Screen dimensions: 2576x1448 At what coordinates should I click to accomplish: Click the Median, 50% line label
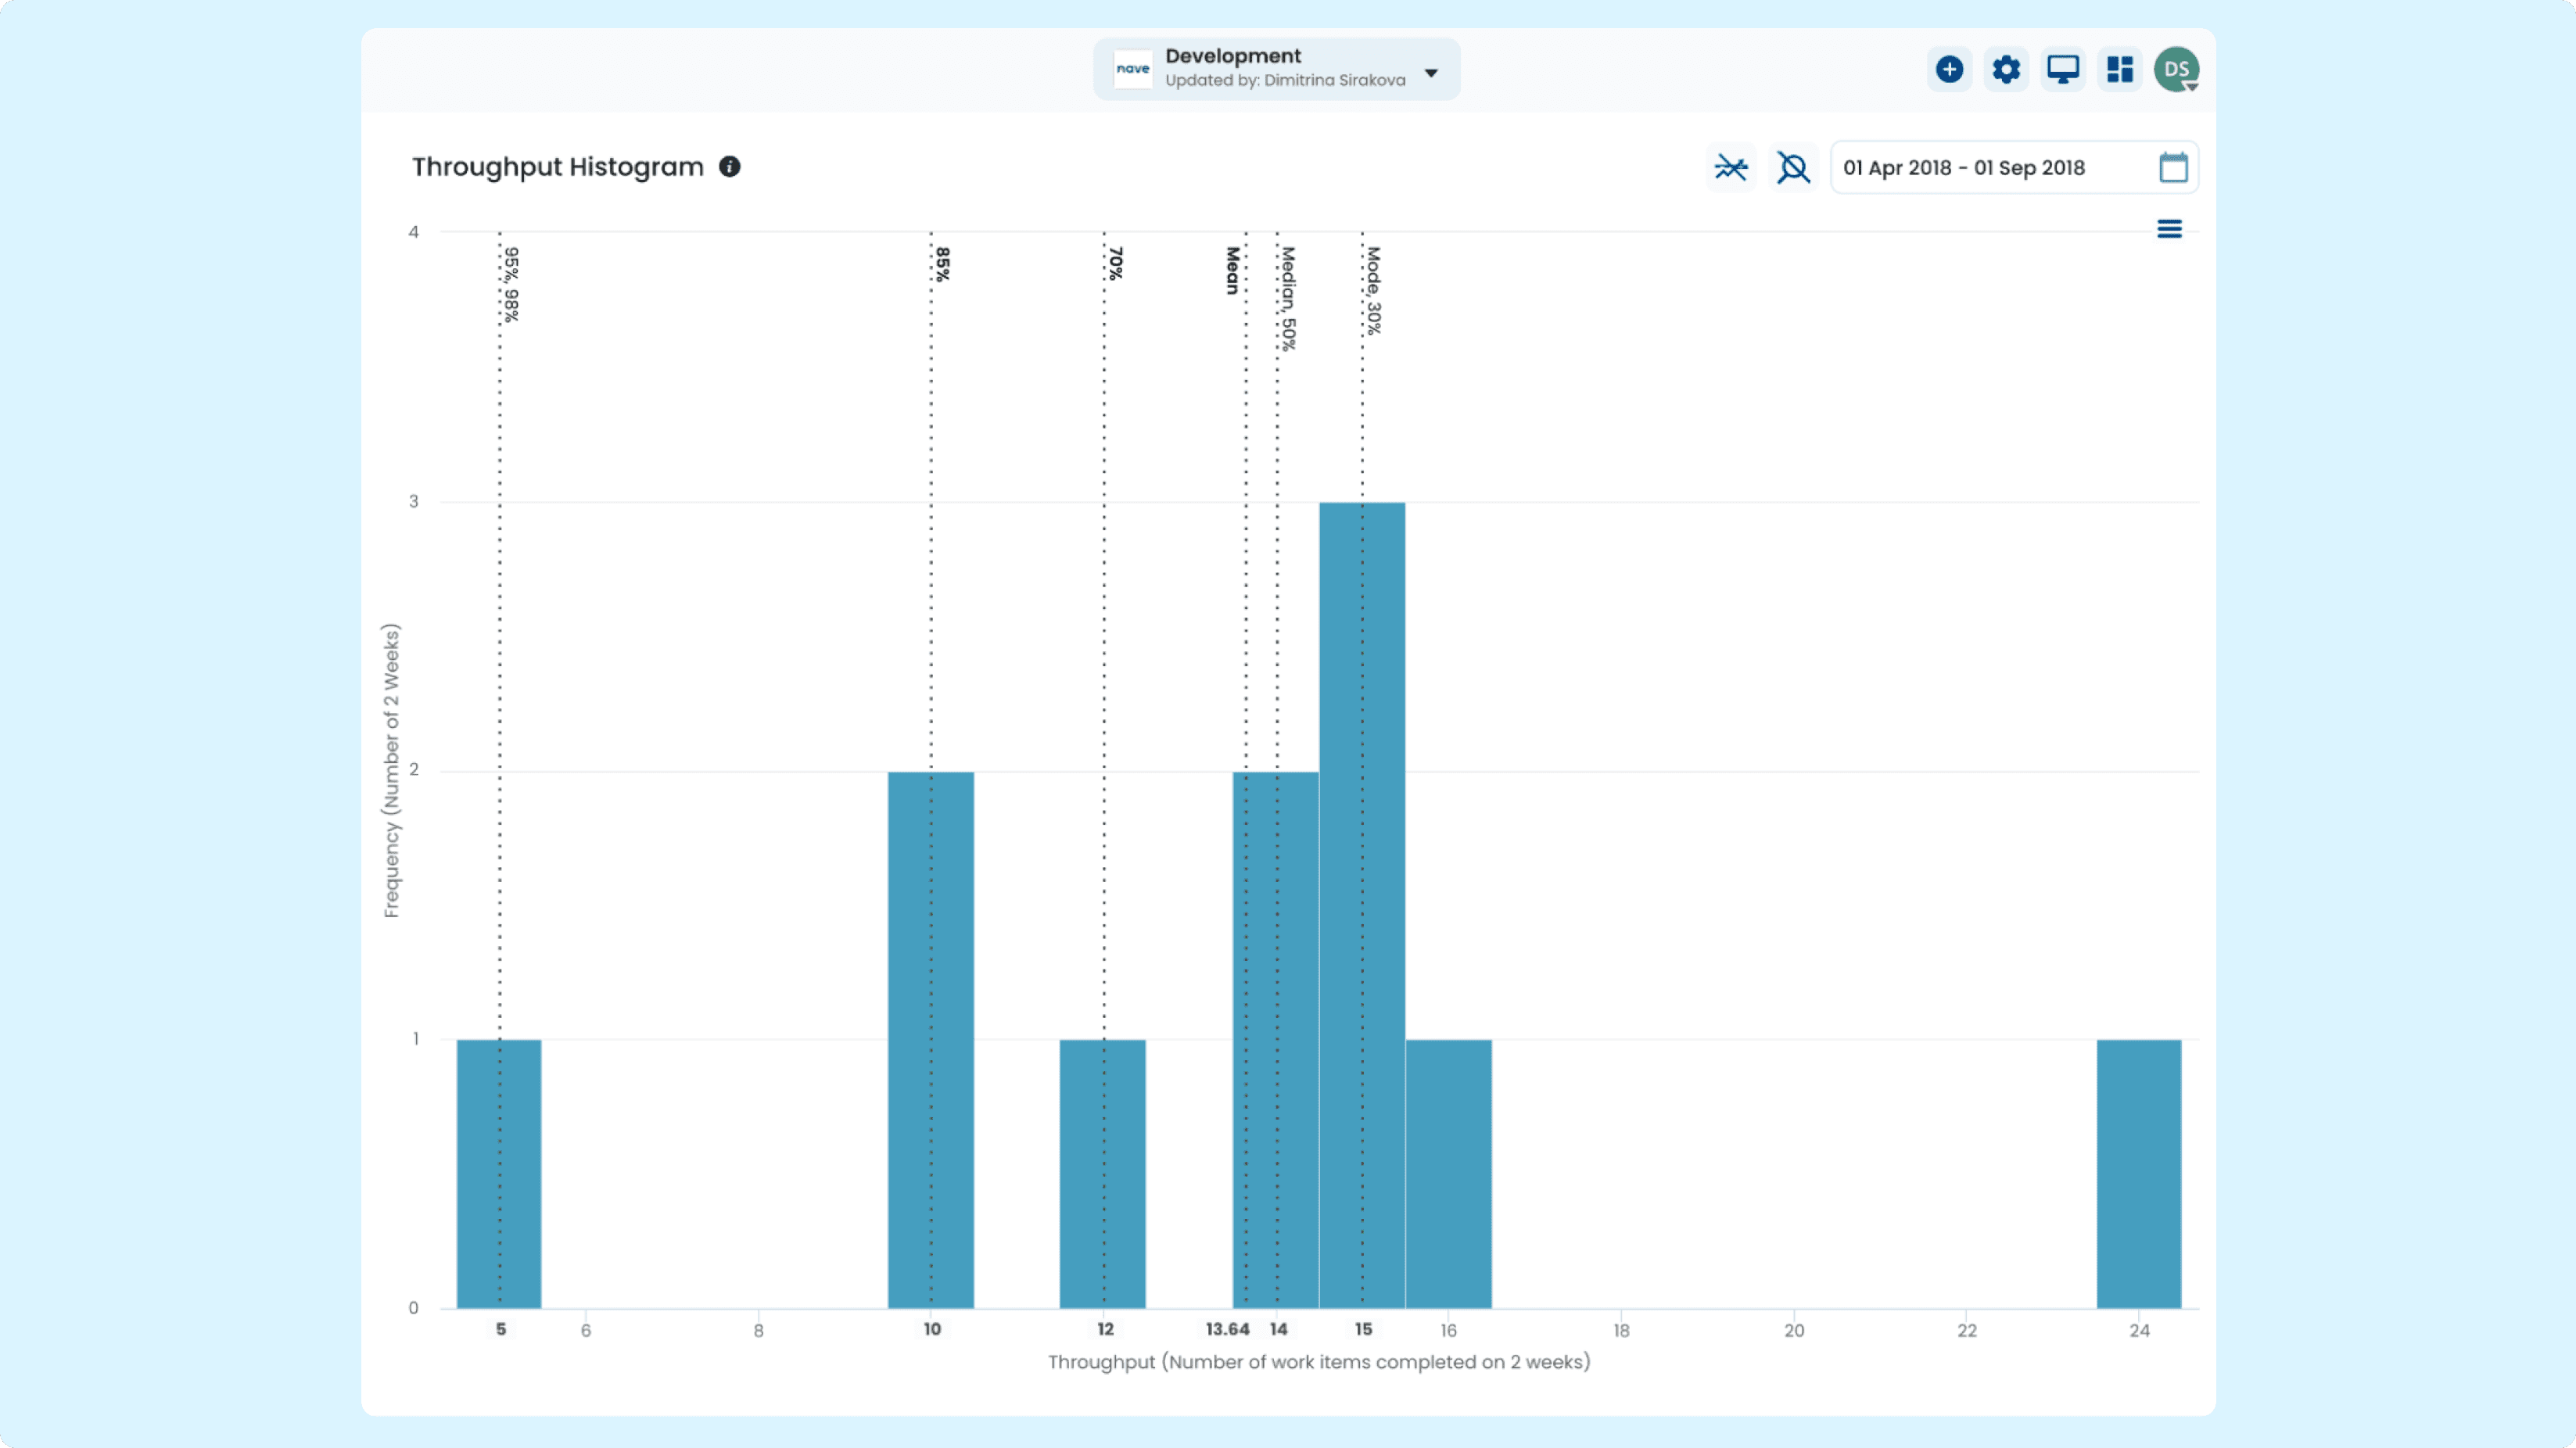click(x=1288, y=298)
